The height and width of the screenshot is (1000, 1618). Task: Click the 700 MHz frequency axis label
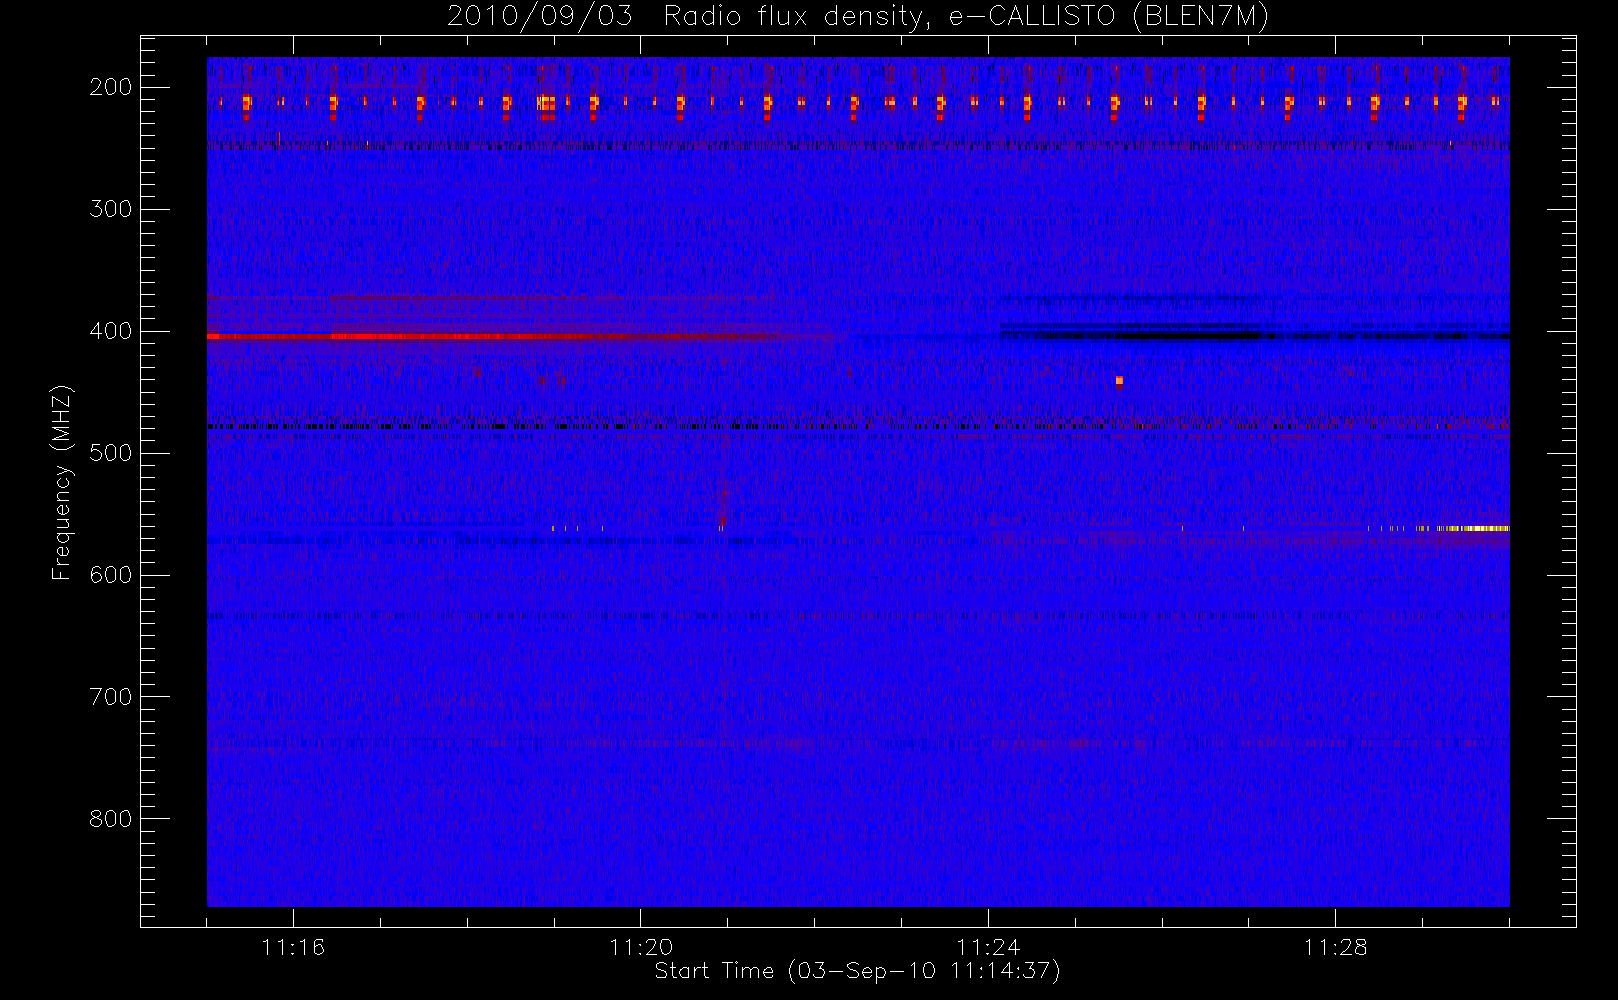coord(110,697)
